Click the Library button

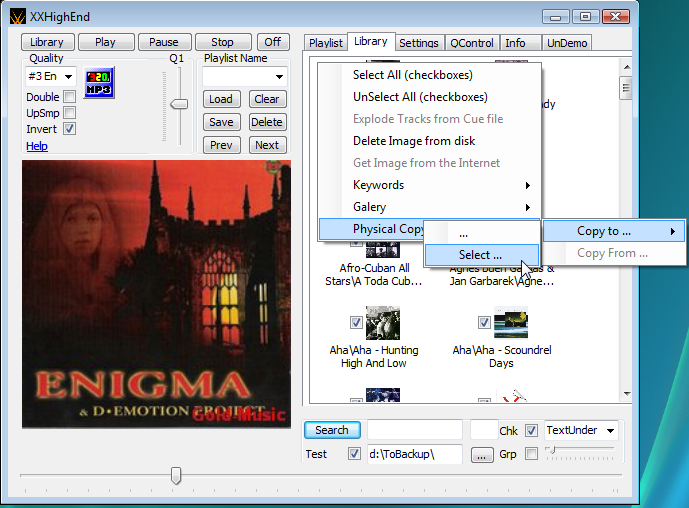coord(47,42)
